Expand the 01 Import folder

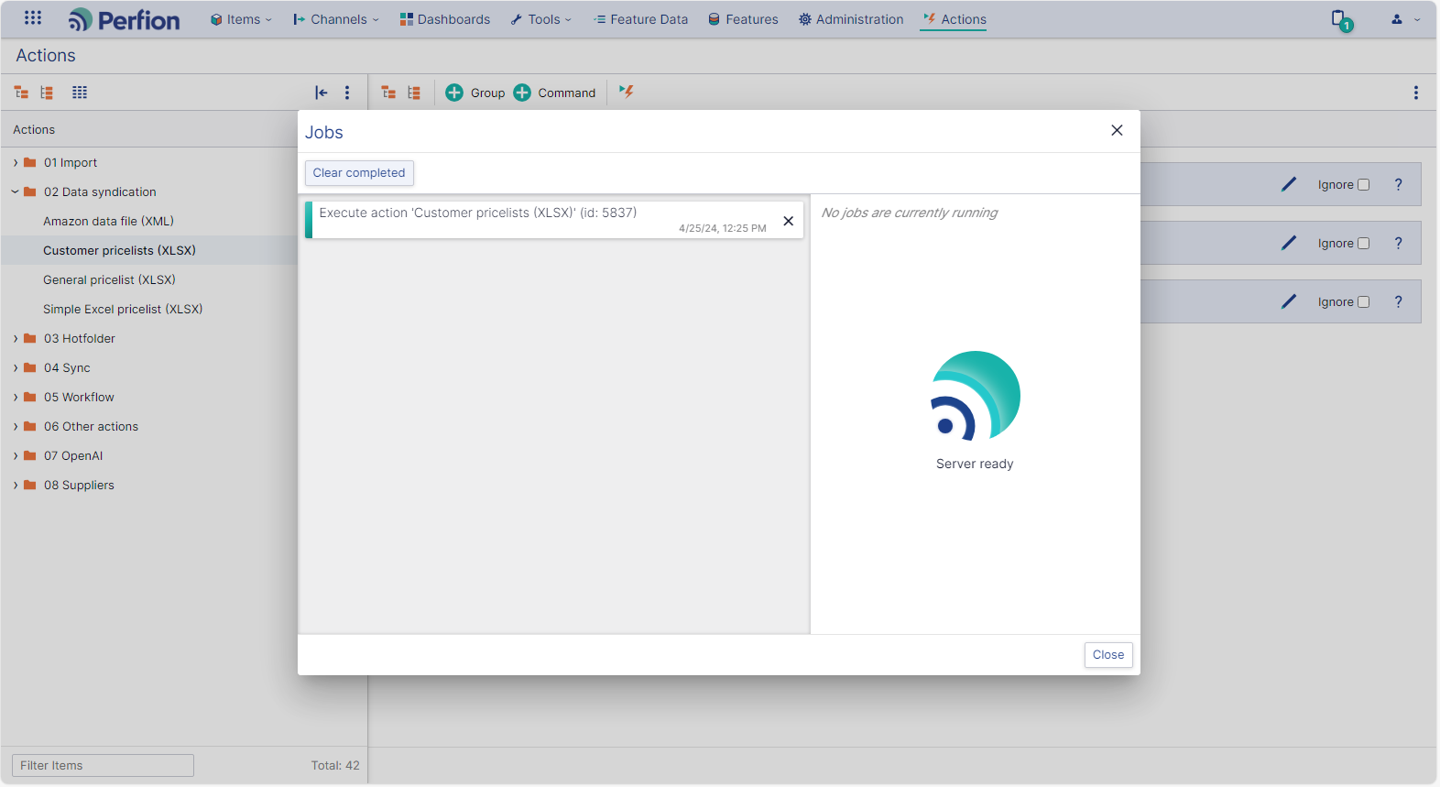tap(15, 163)
